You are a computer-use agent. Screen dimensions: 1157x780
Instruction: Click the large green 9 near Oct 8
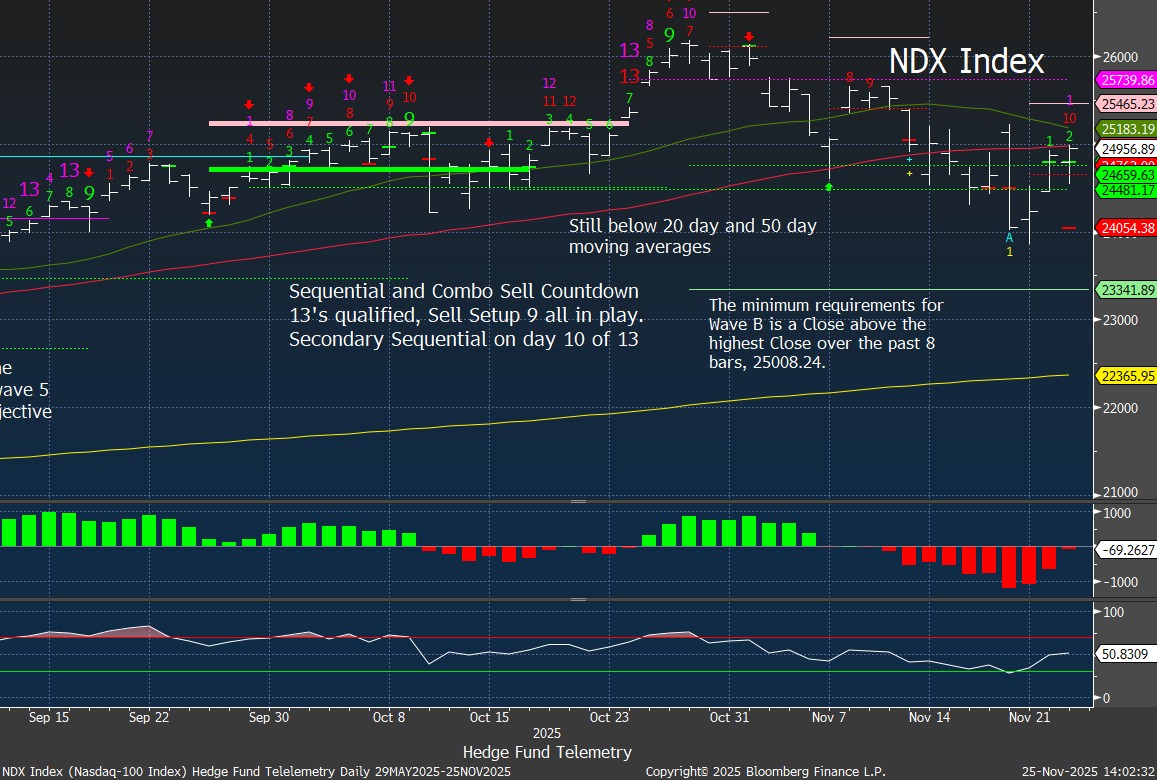click(x=409, y=119)
